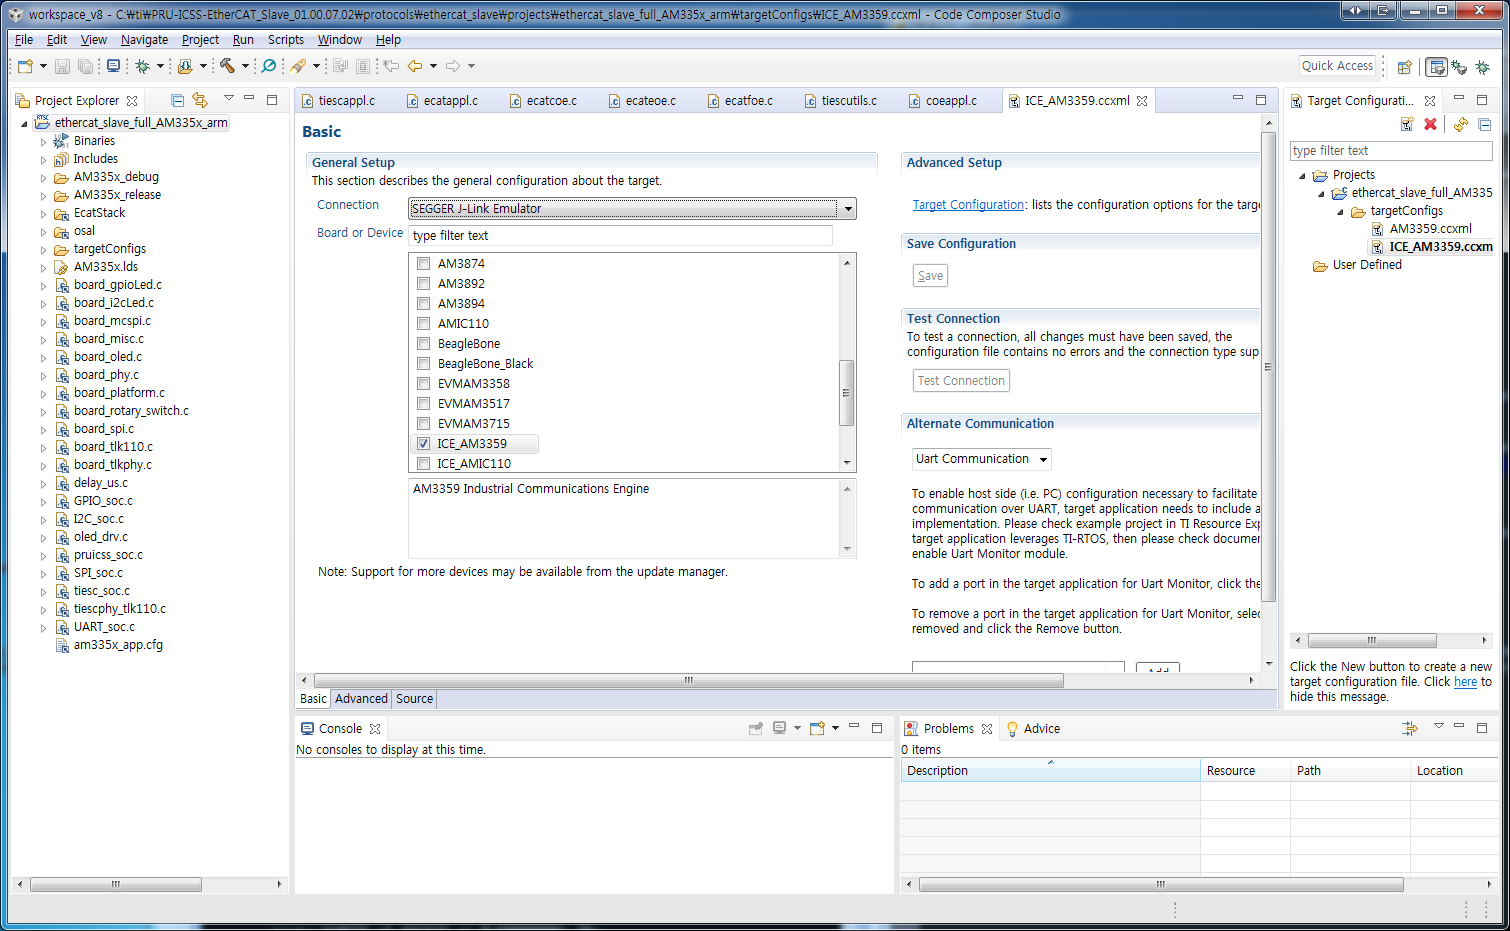Enable the EVMAM3358 device checkbox
This screenshot has height=931, width=1510.
(x=423, y=383)
